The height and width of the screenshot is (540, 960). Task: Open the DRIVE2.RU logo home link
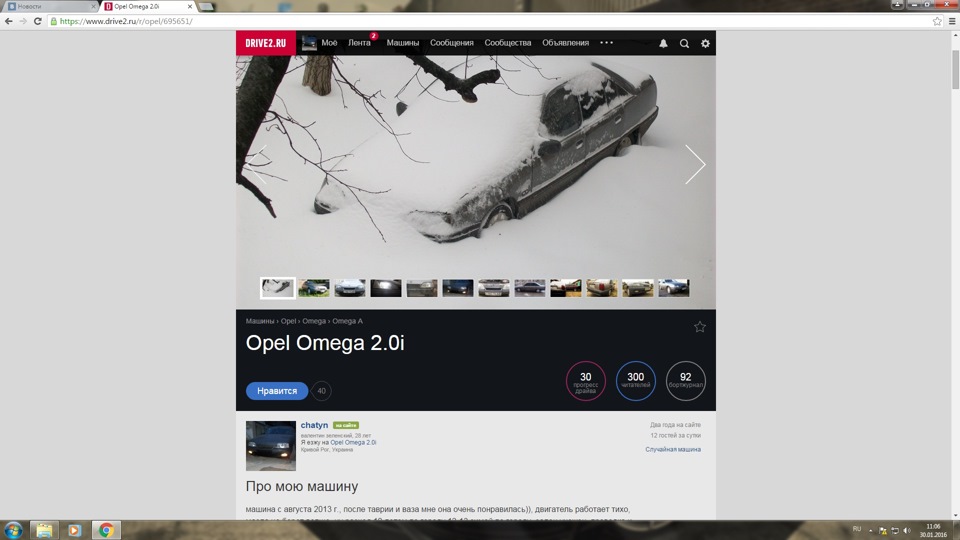point(266,43)
